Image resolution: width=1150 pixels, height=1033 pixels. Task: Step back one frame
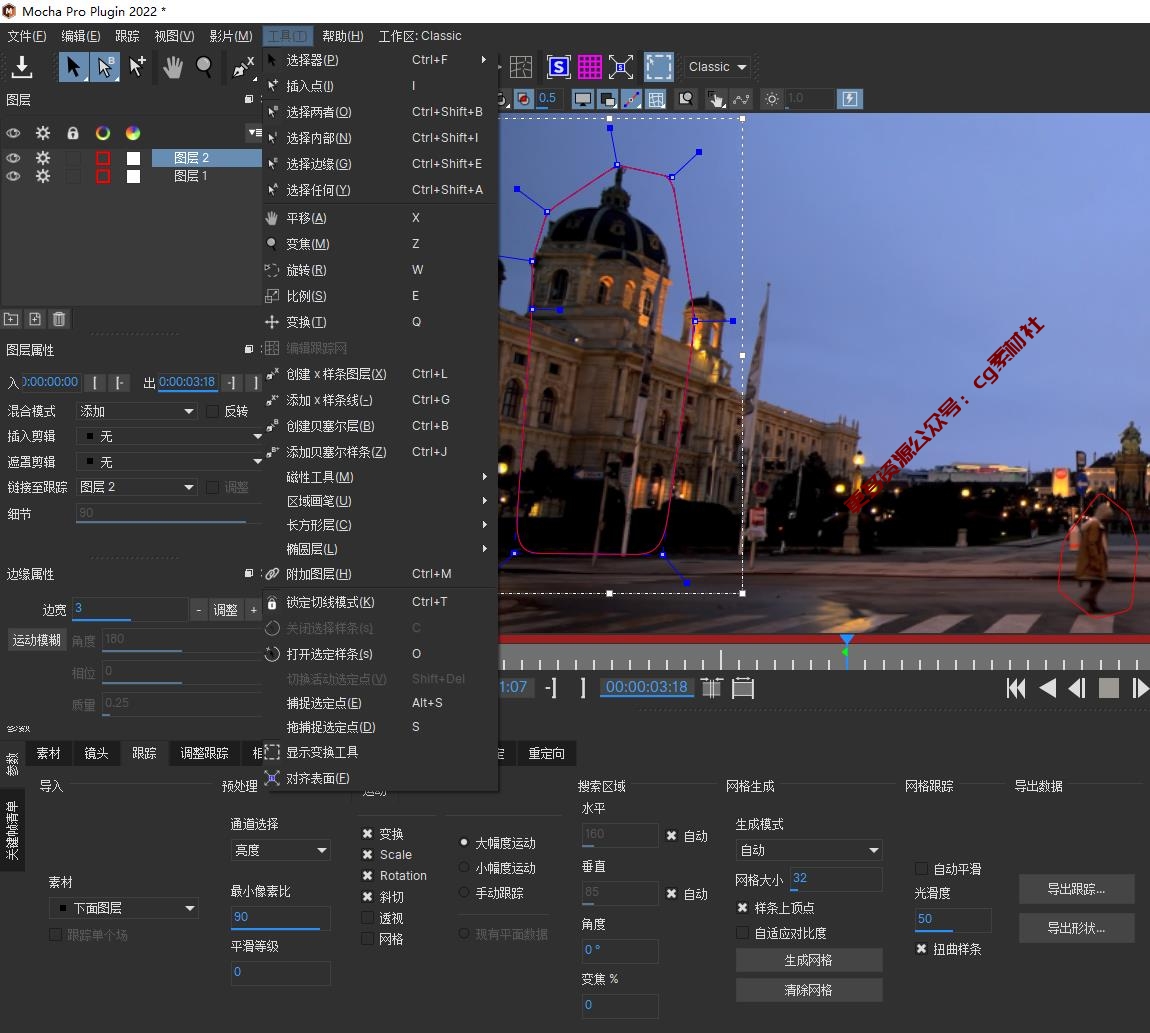pyautogui.click(x=1077, y=688)
